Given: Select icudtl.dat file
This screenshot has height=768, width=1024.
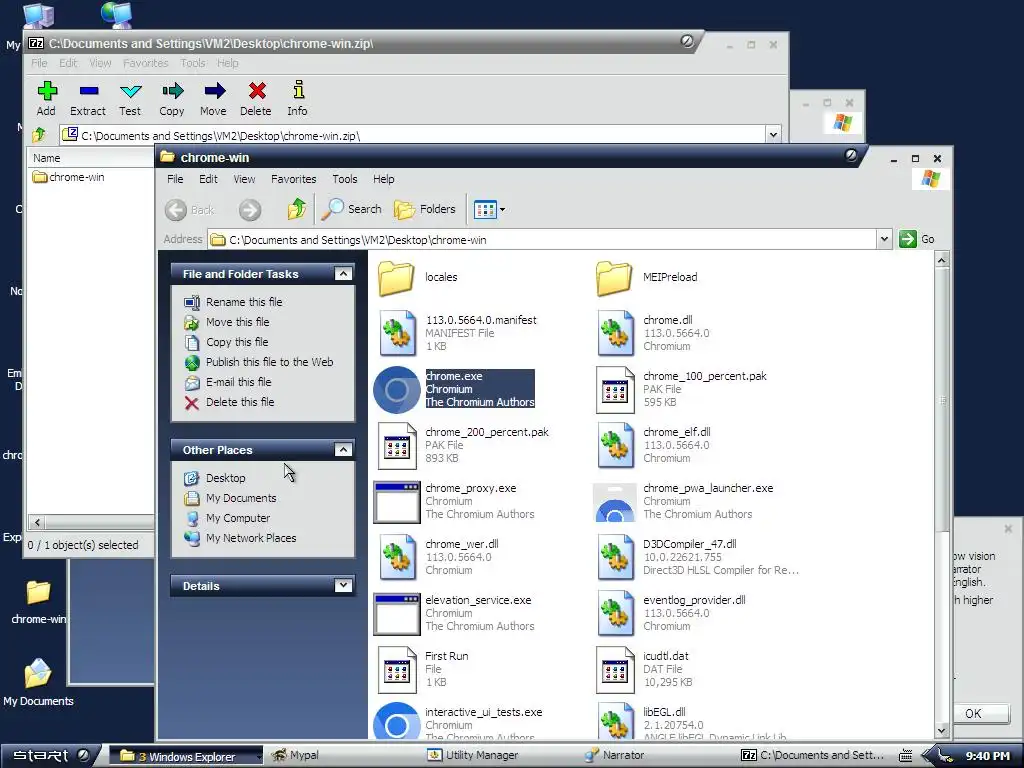Looking at the screenshot, I should (x=644, y=669).
